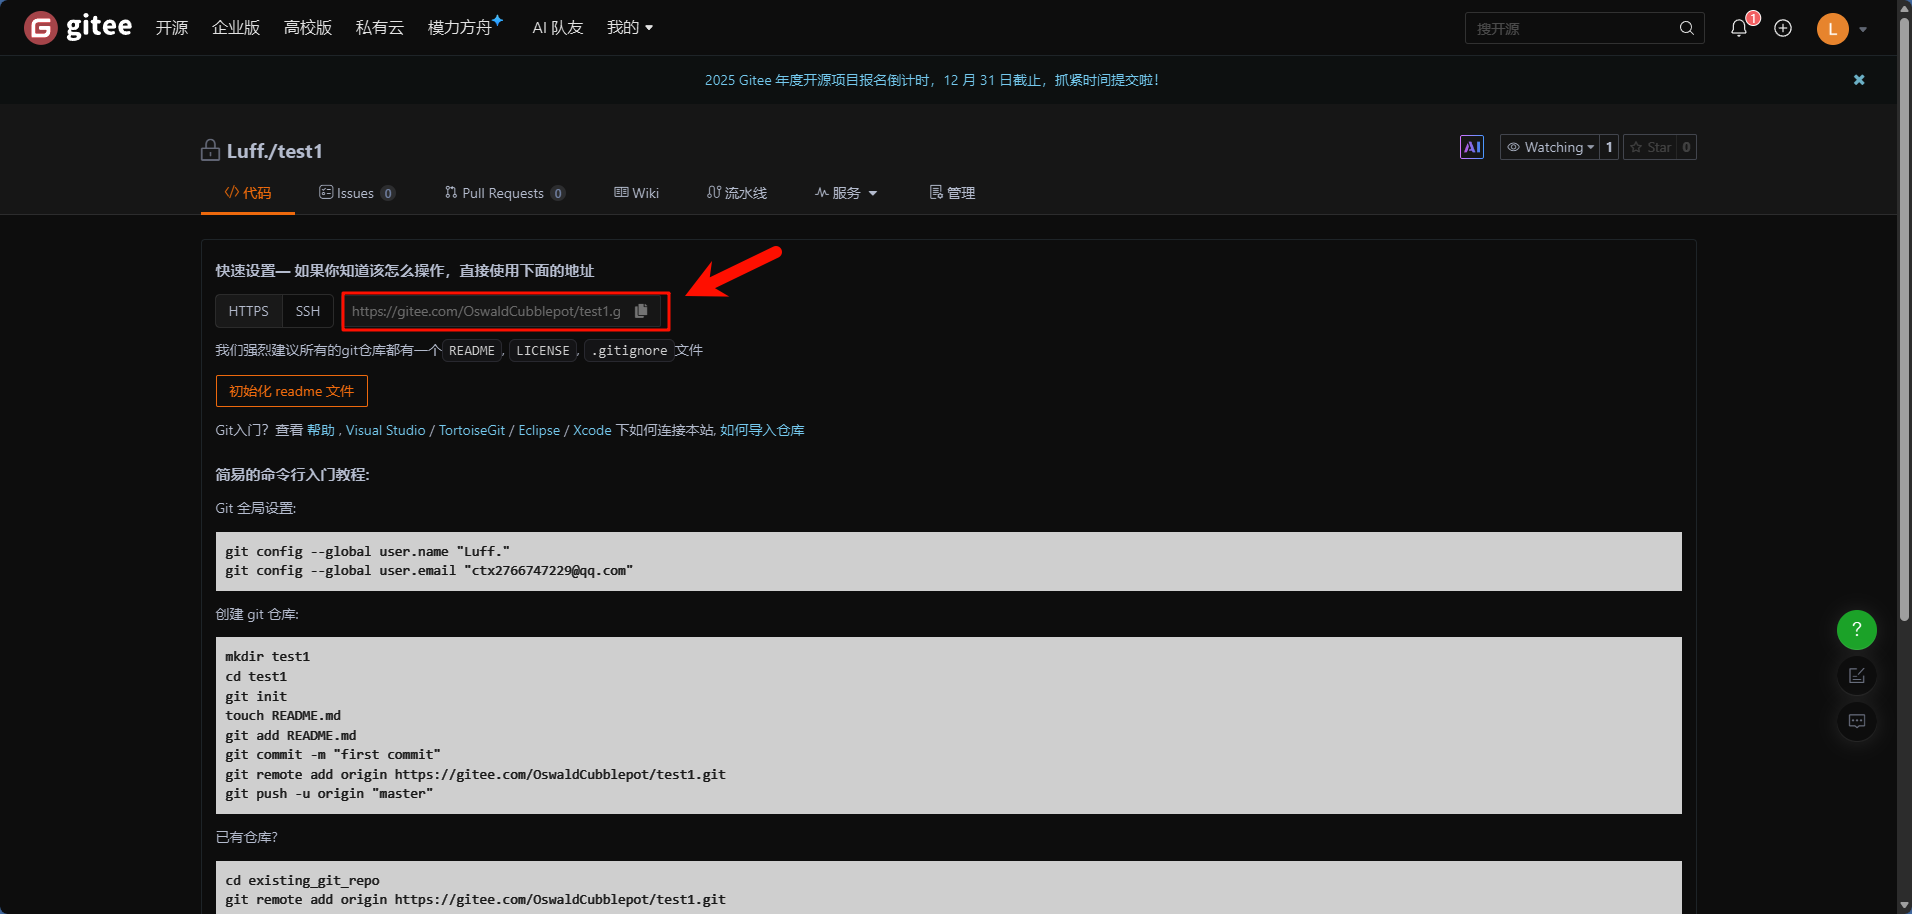Focus the 搜开源 search field
Image resolution: width=1912 pixels, height=914 pixels.
click(1573, 28)
